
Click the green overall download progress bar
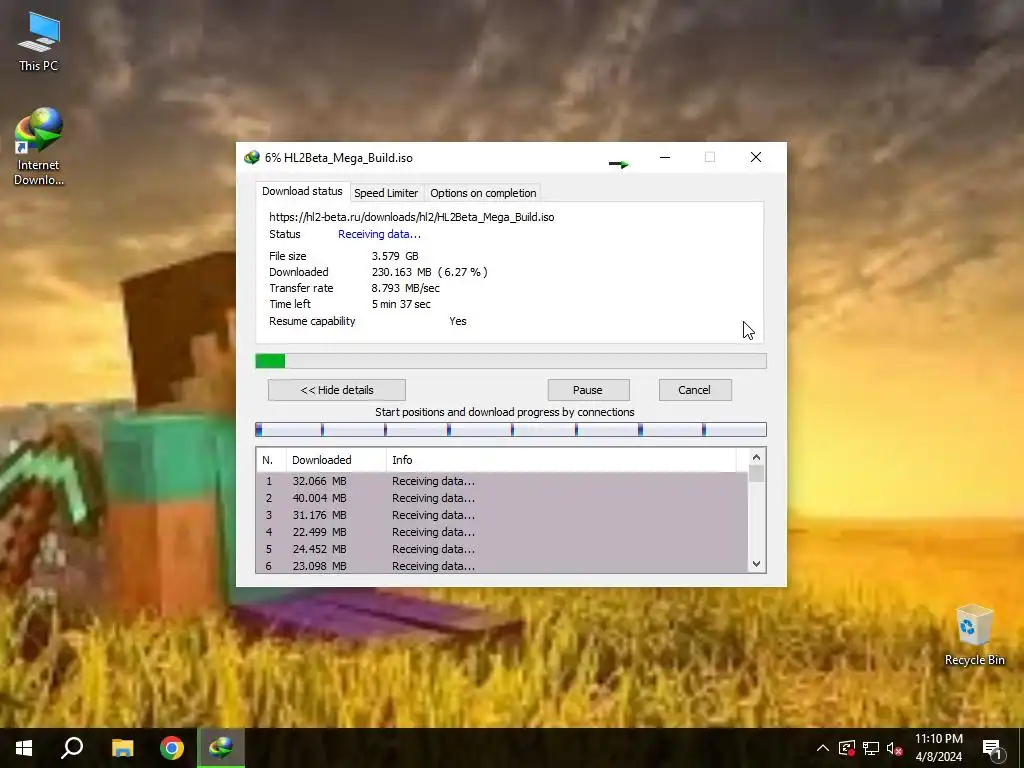point(511,361)
